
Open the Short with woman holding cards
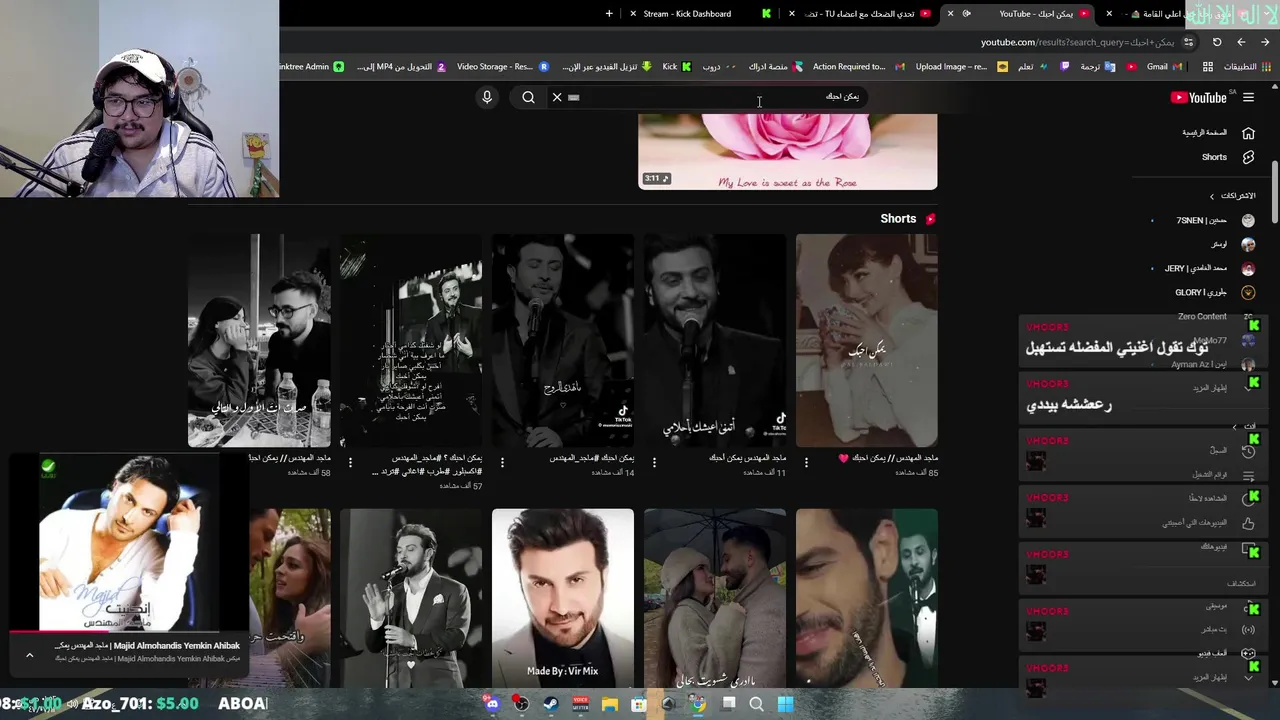point(866,340)
